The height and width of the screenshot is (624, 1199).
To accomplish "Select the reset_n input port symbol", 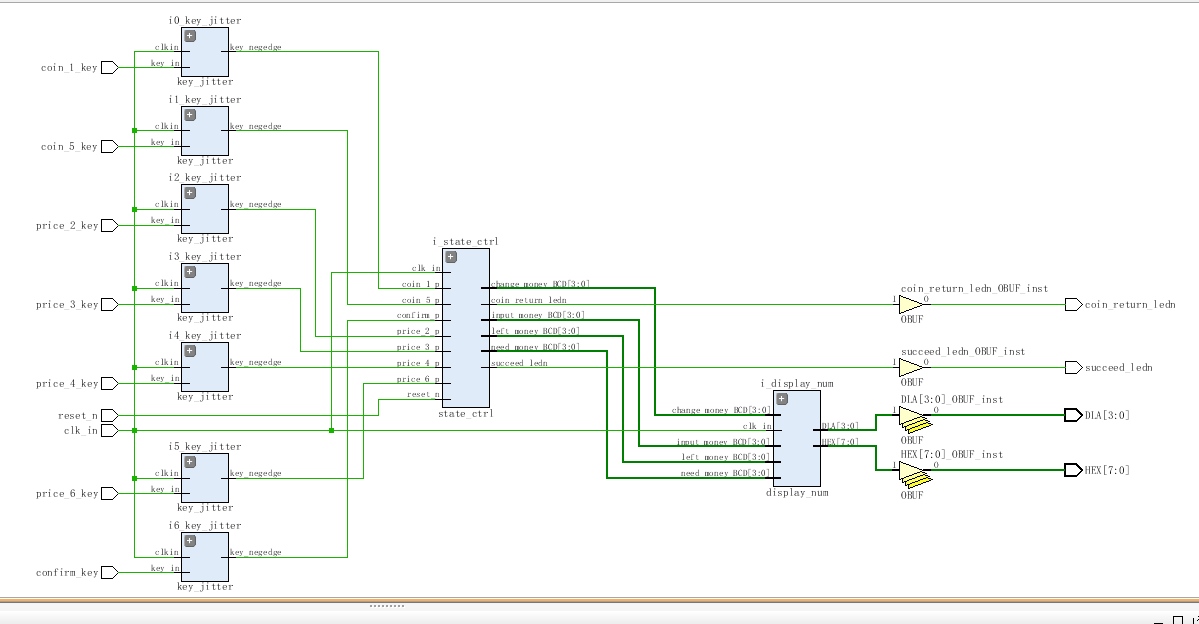I will click(110, 415).
